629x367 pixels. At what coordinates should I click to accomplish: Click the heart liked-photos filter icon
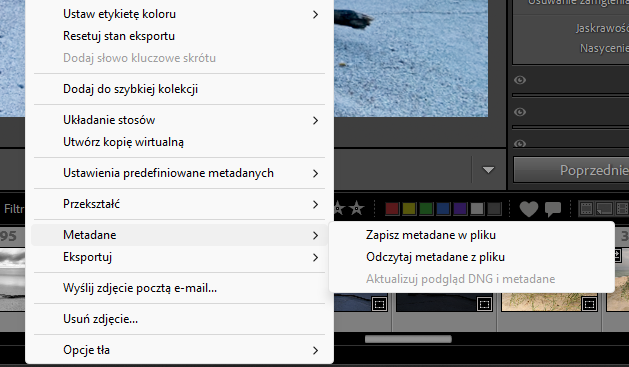[529, 209]
